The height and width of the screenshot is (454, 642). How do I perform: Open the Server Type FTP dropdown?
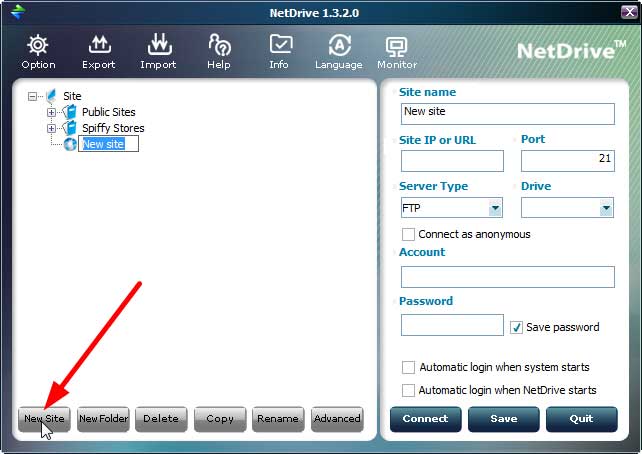pos(495,208)
